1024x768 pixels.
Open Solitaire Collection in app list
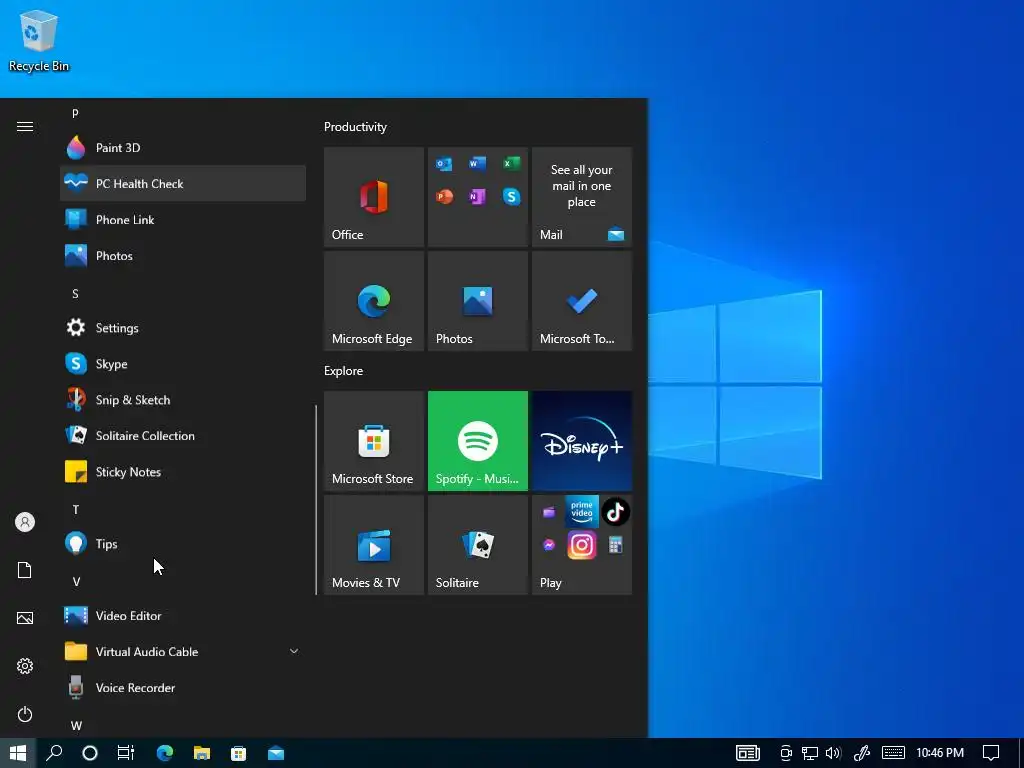[183, 436]
